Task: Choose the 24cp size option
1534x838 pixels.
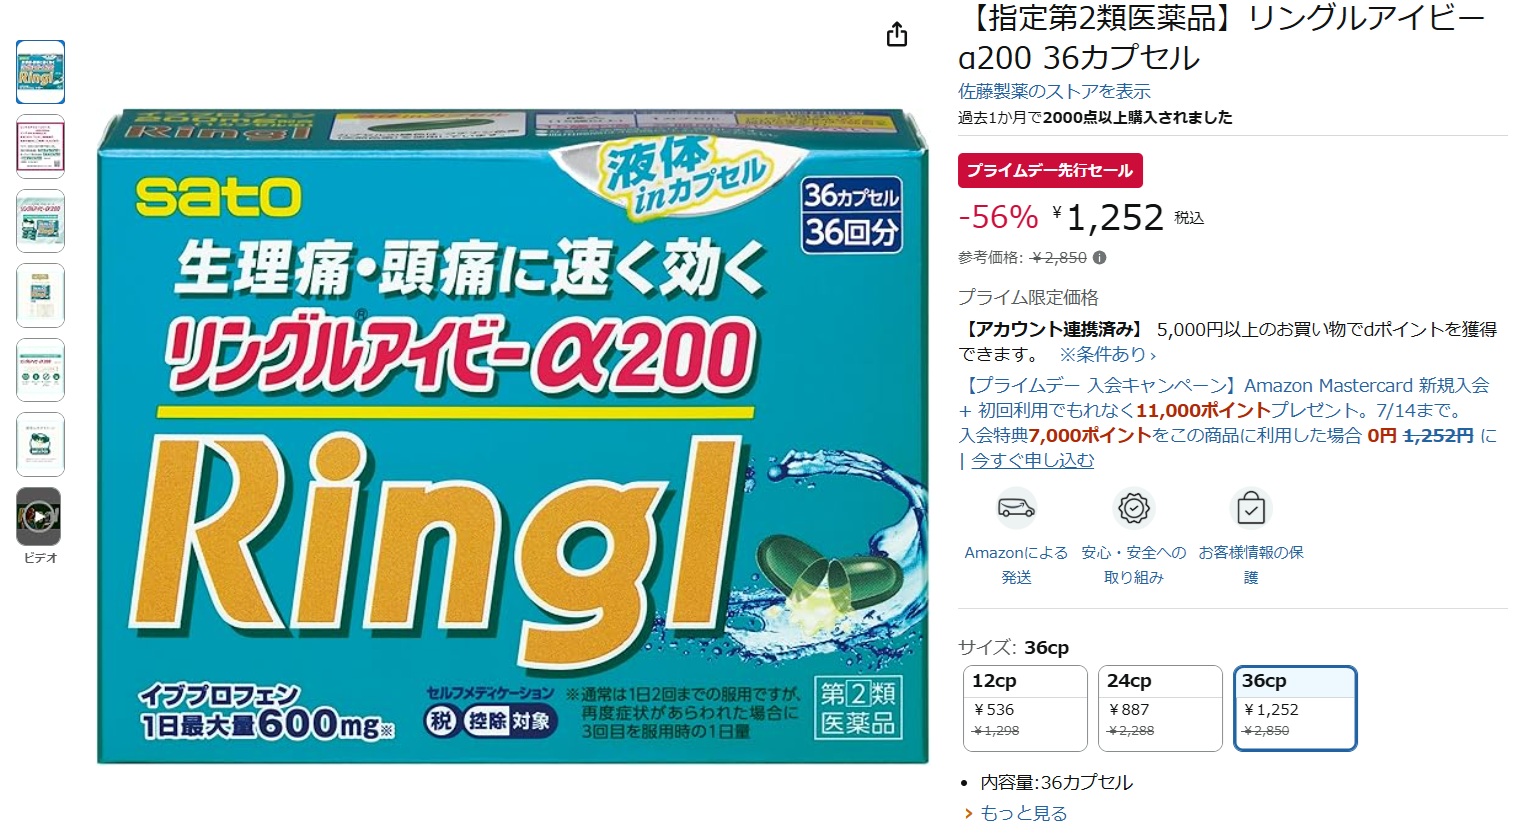Action: tap(1160, 708)
